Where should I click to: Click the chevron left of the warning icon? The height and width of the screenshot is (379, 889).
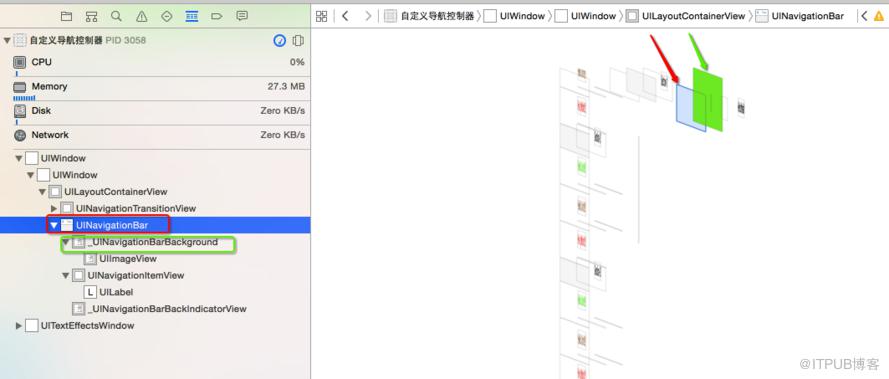[x=864, y=16]
